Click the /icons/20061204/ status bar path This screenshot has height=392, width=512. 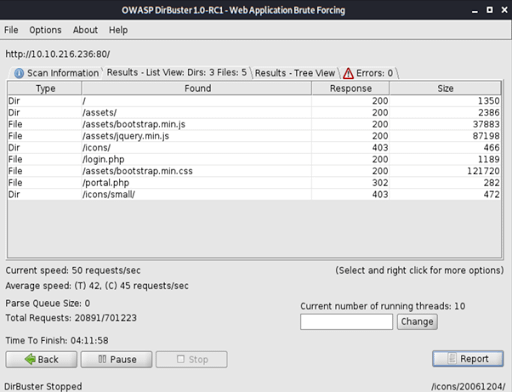coord(468,386)
